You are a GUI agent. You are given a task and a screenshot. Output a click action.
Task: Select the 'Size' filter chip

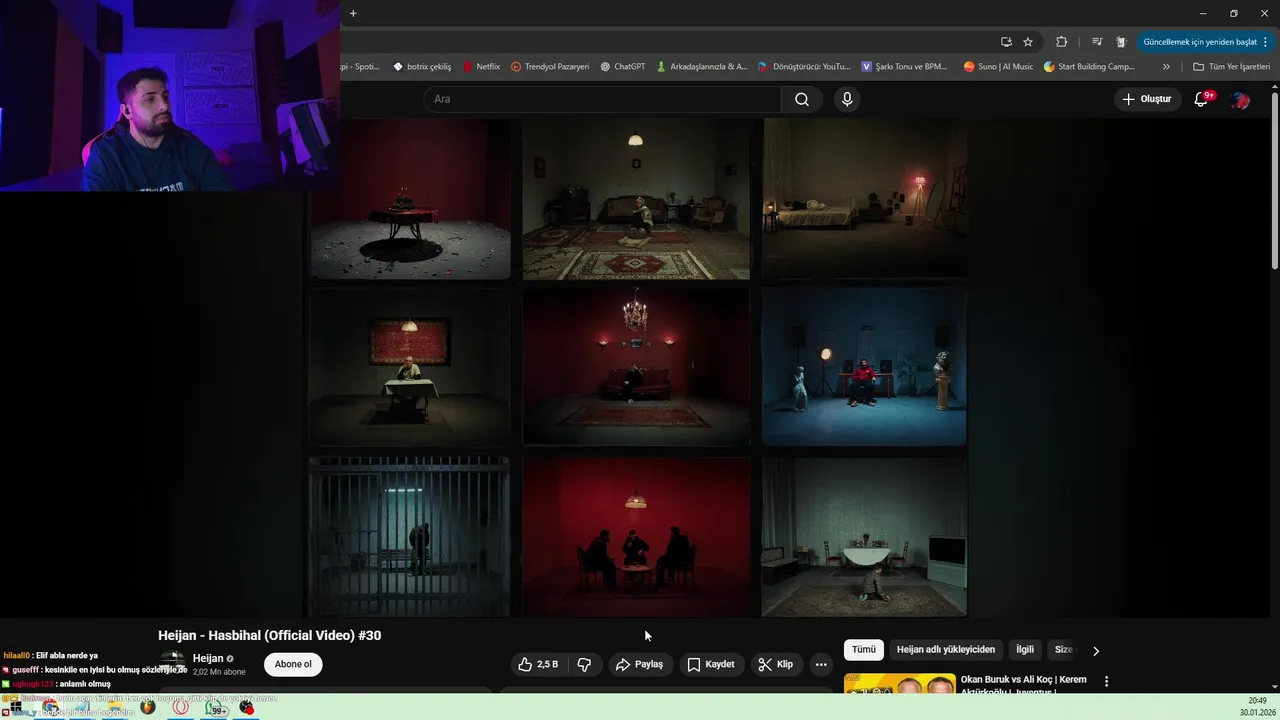(x=1063, y=649)
